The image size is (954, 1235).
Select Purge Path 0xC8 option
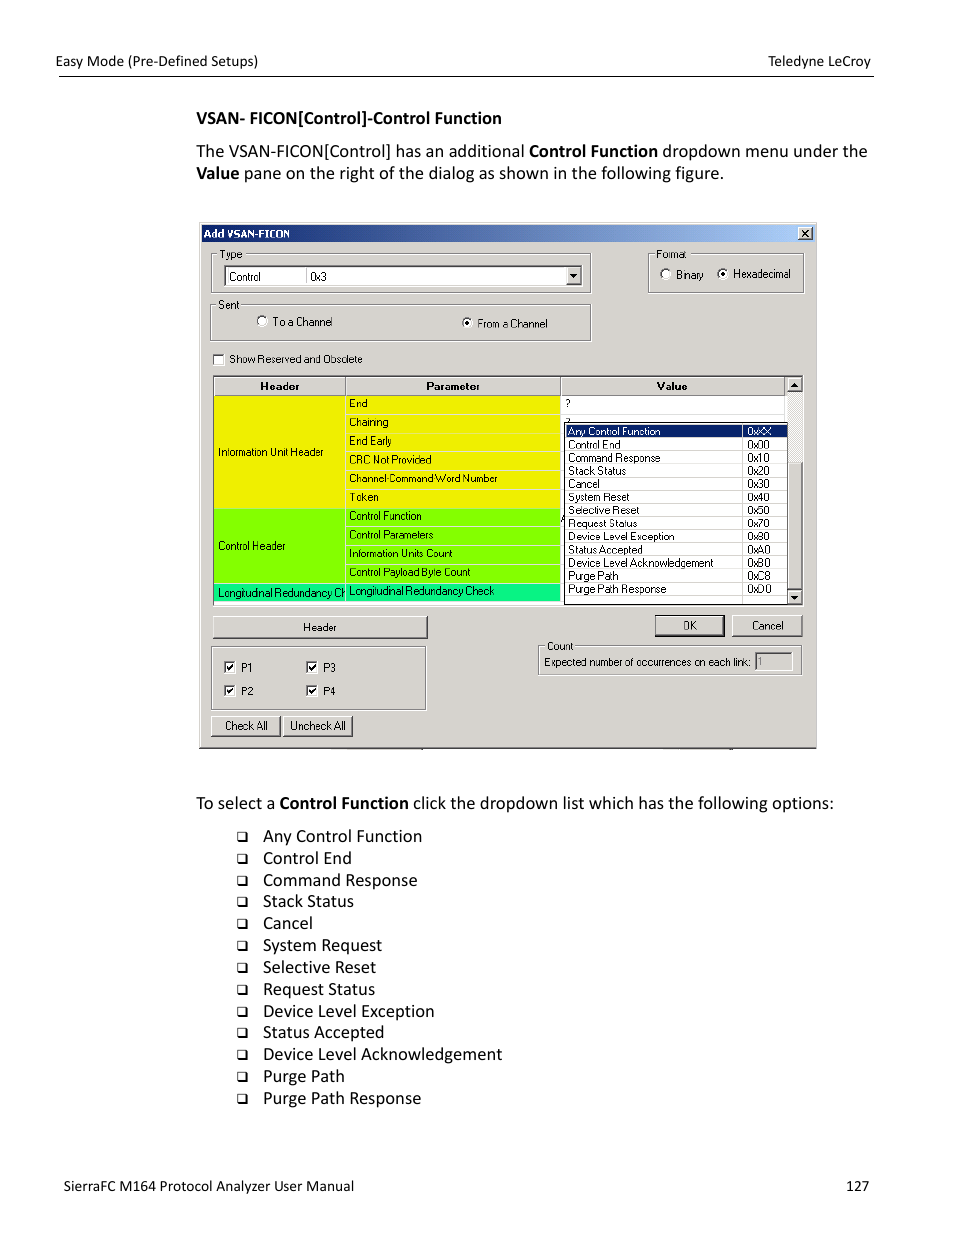point(676,575)
